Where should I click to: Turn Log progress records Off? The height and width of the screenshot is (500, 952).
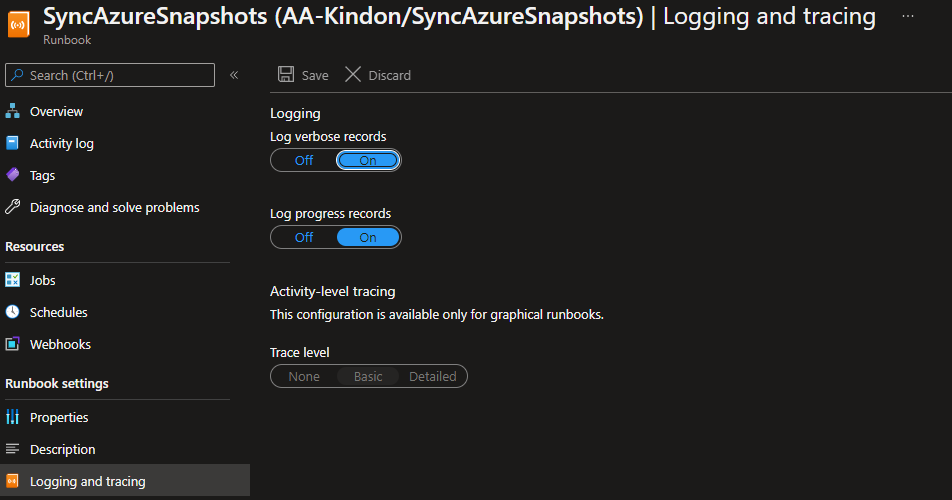[304, 237]
